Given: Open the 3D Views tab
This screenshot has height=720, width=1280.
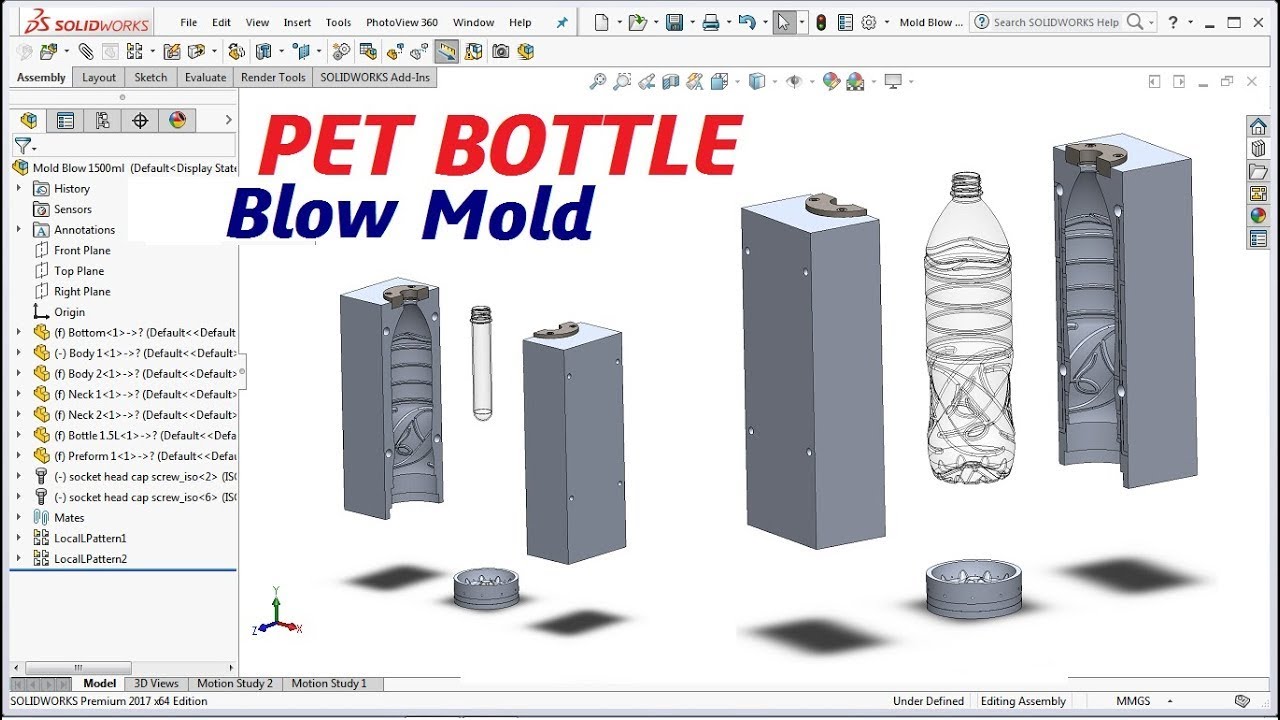Looking at the screenshot, I should (156, 684).
